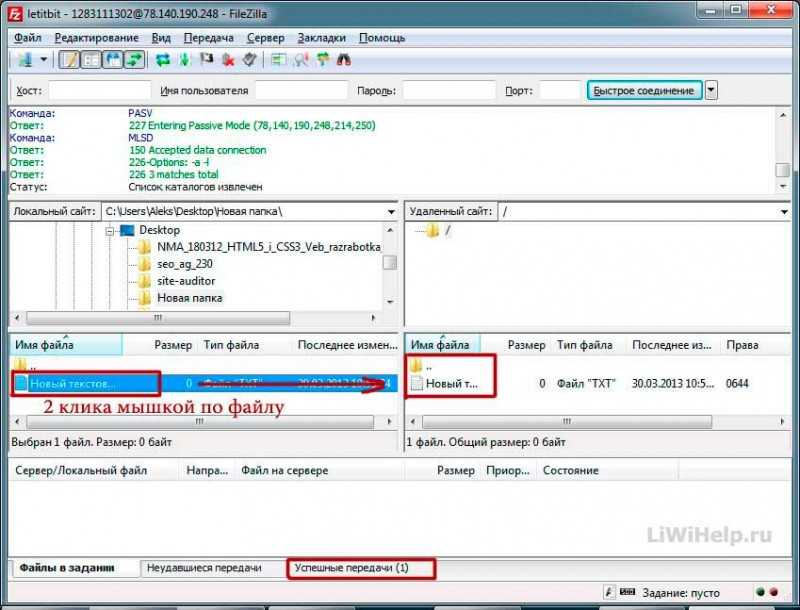
Task: Click the green activity indicator in status bar
Action: [760, 592]
